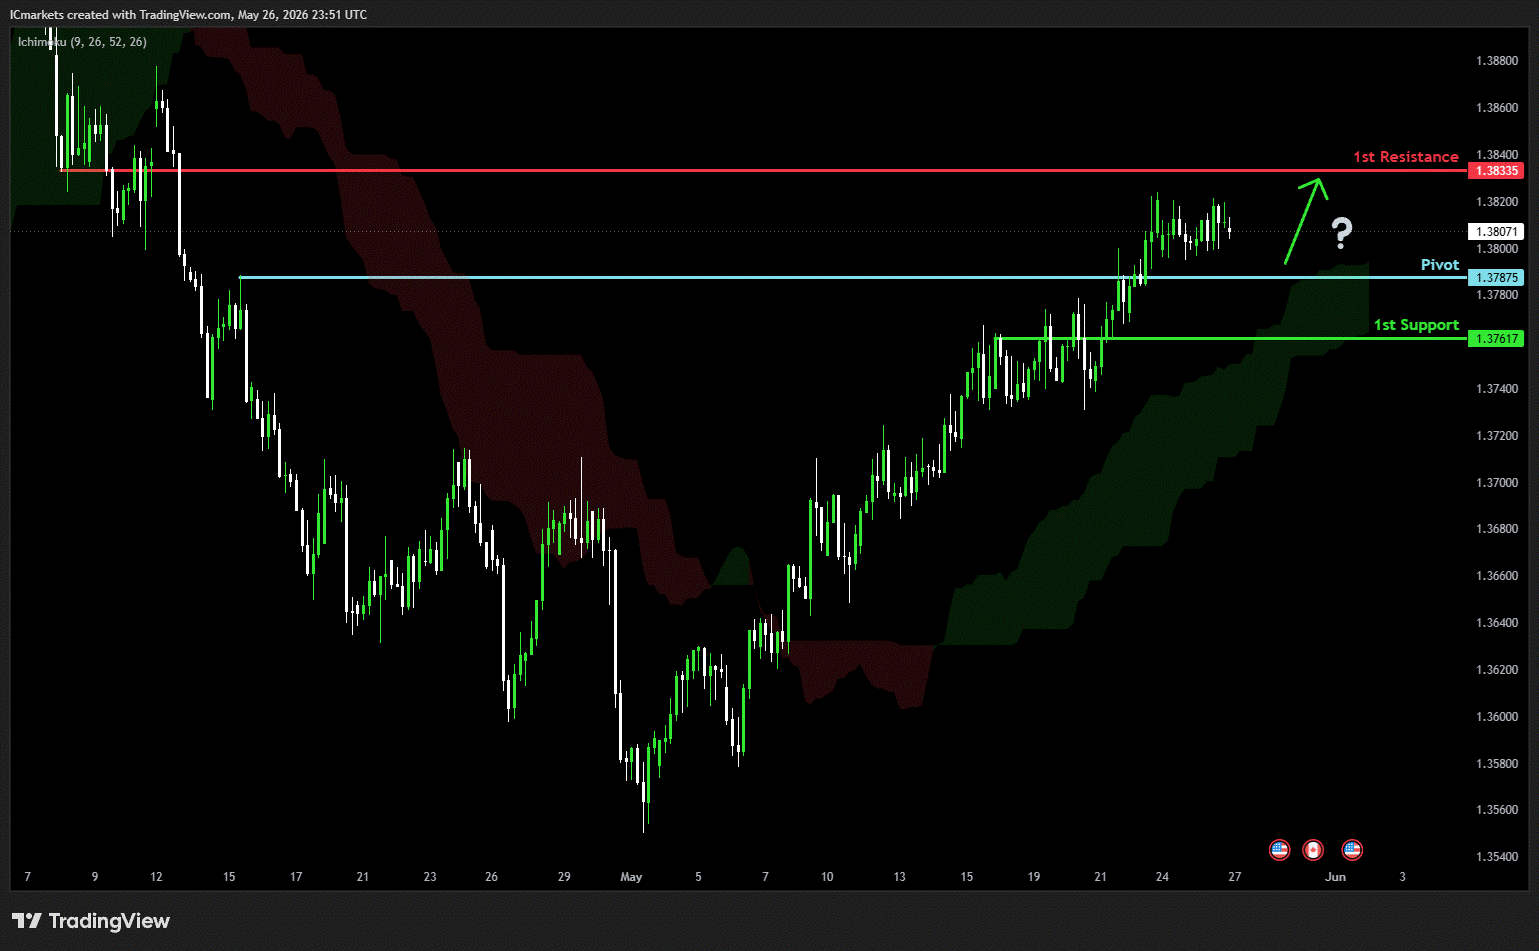Click the red 1.38335 price tag
Screen dimensions: 1539x951
point(1496,171)
